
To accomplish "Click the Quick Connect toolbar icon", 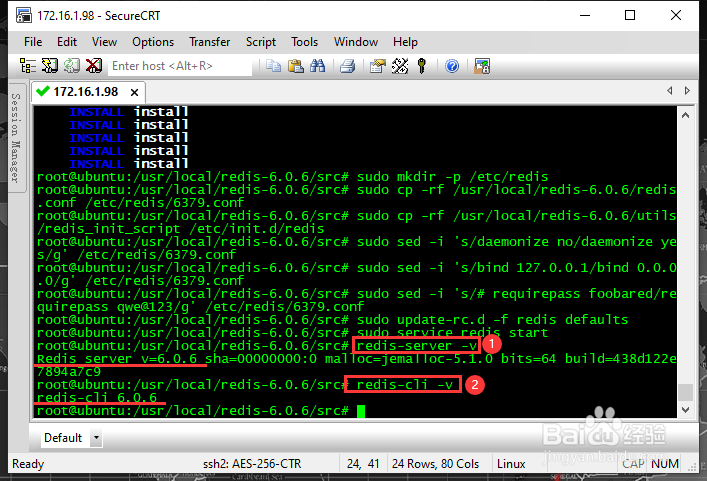I will pos(50,66).
